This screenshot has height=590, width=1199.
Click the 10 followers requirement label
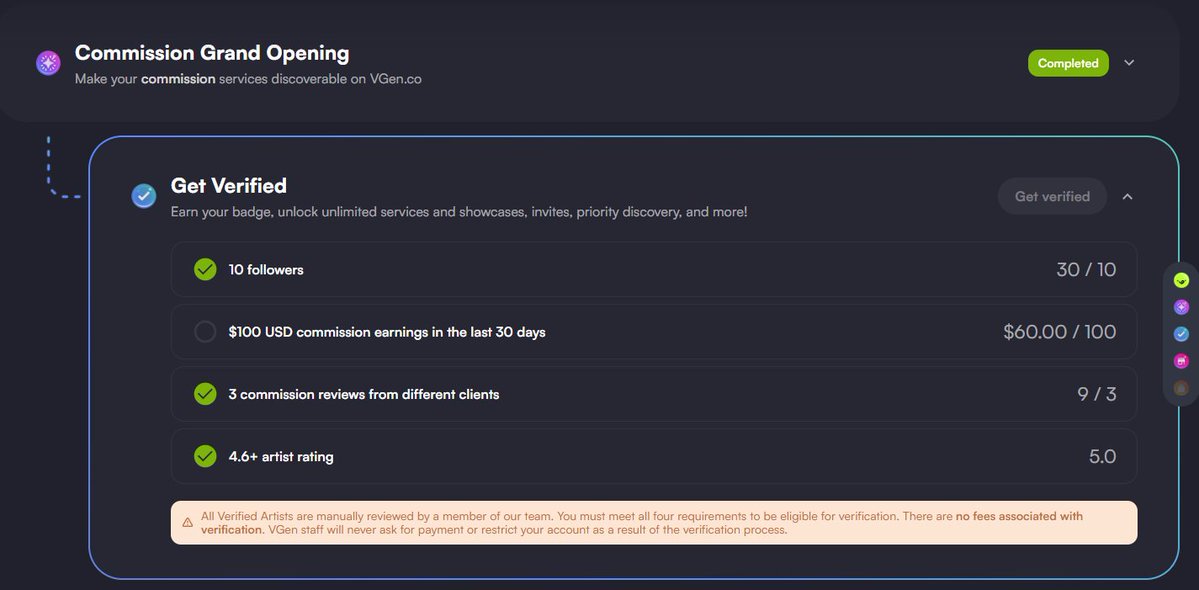coord(266,270)
